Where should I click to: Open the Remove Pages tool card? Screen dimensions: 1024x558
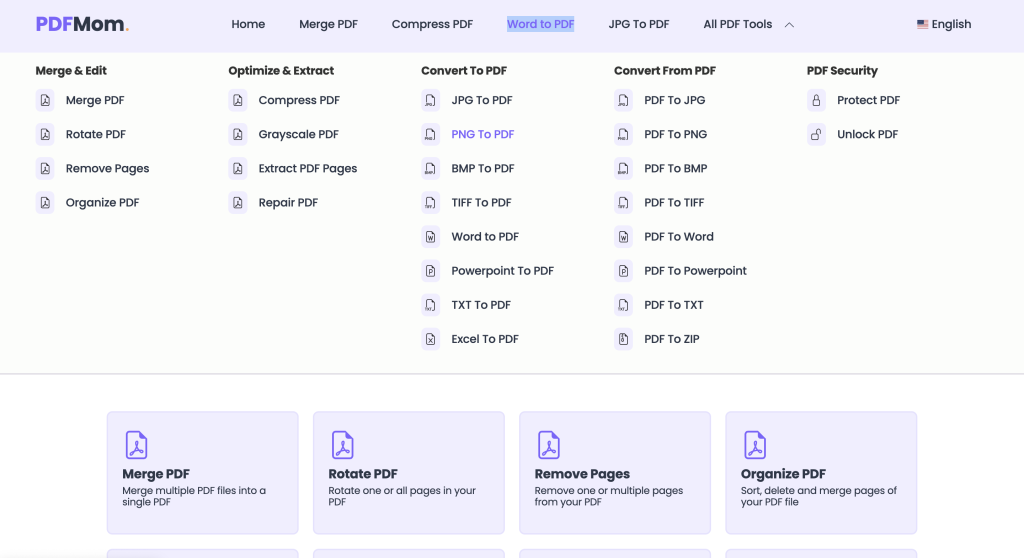pyautogui.click(x=614, y=472)
